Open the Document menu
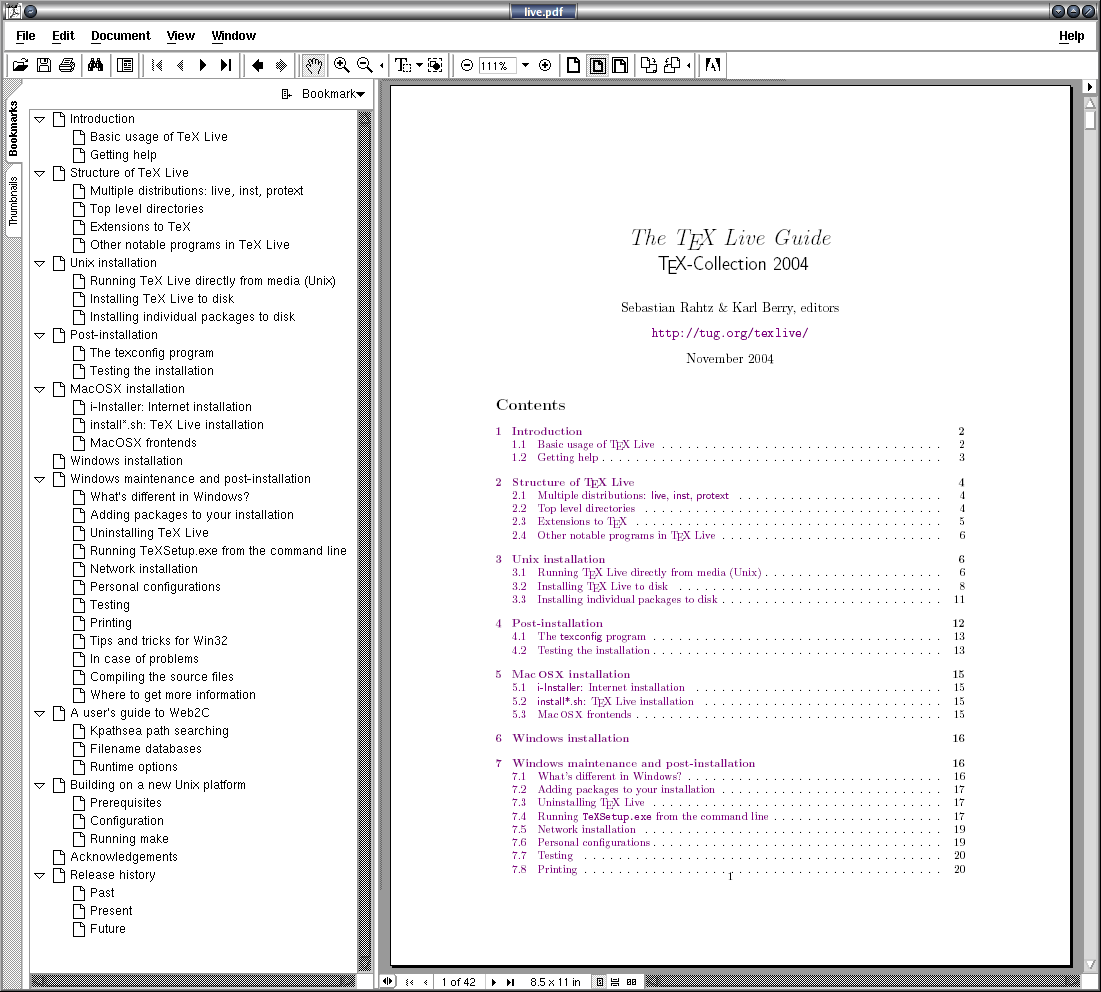This screenshot has height=992, width=1101. point(120,36)
